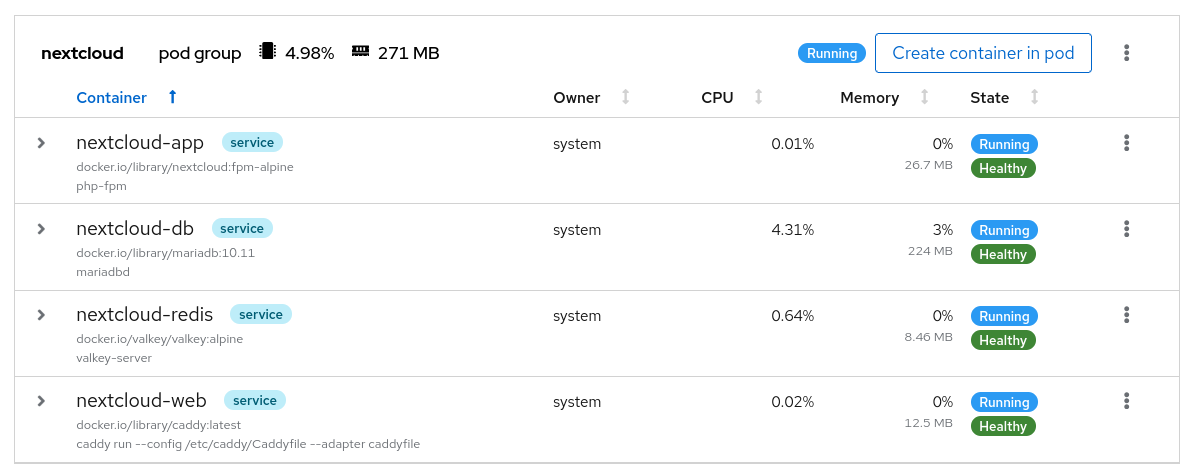
Task: Sort table by Owner column
Action: point(626,97)
